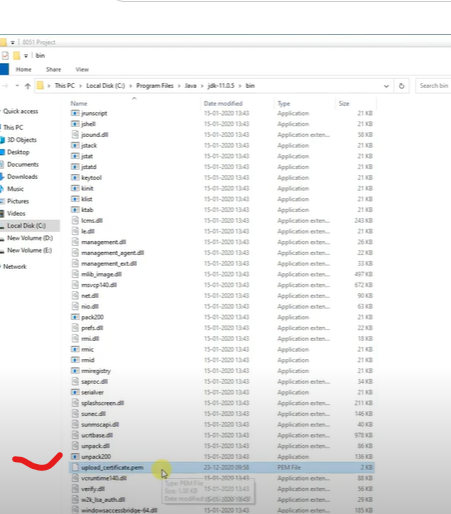This screenshot has height=514, width=451.
Task: Select msvcp140.dll file name
Action: [x=99, y=285]
